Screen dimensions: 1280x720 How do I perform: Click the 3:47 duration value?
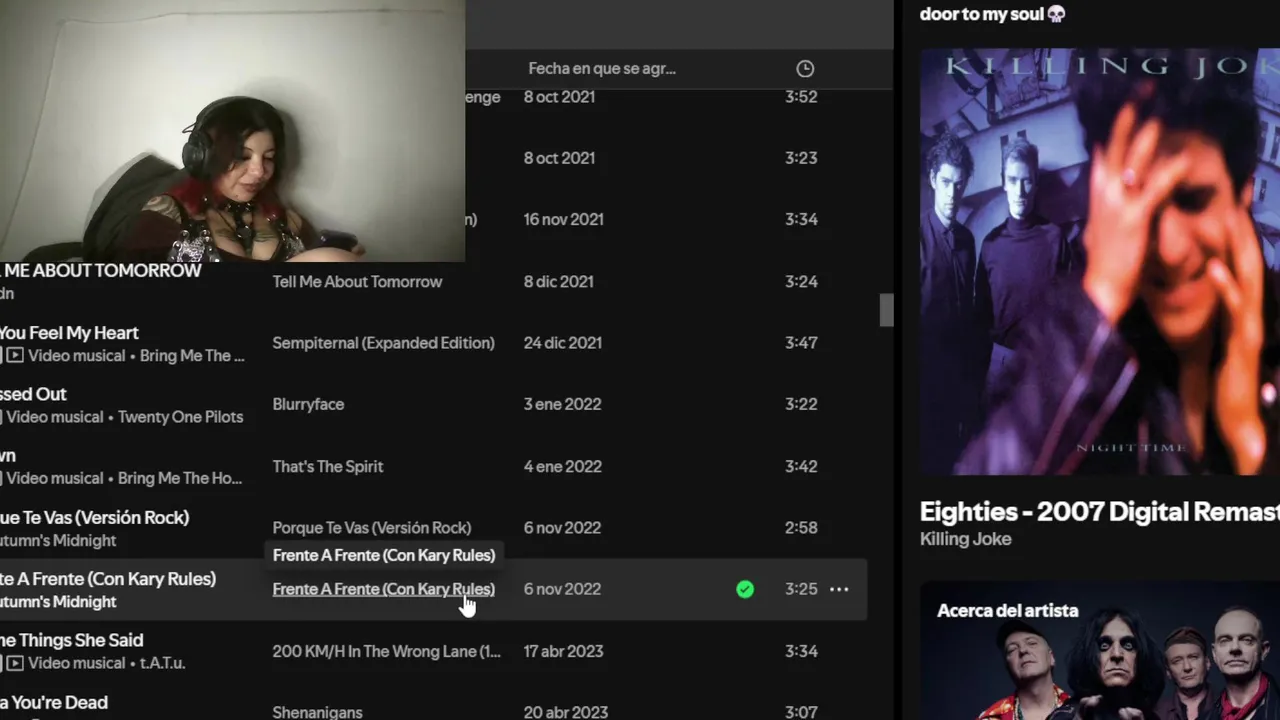(801, 343)
